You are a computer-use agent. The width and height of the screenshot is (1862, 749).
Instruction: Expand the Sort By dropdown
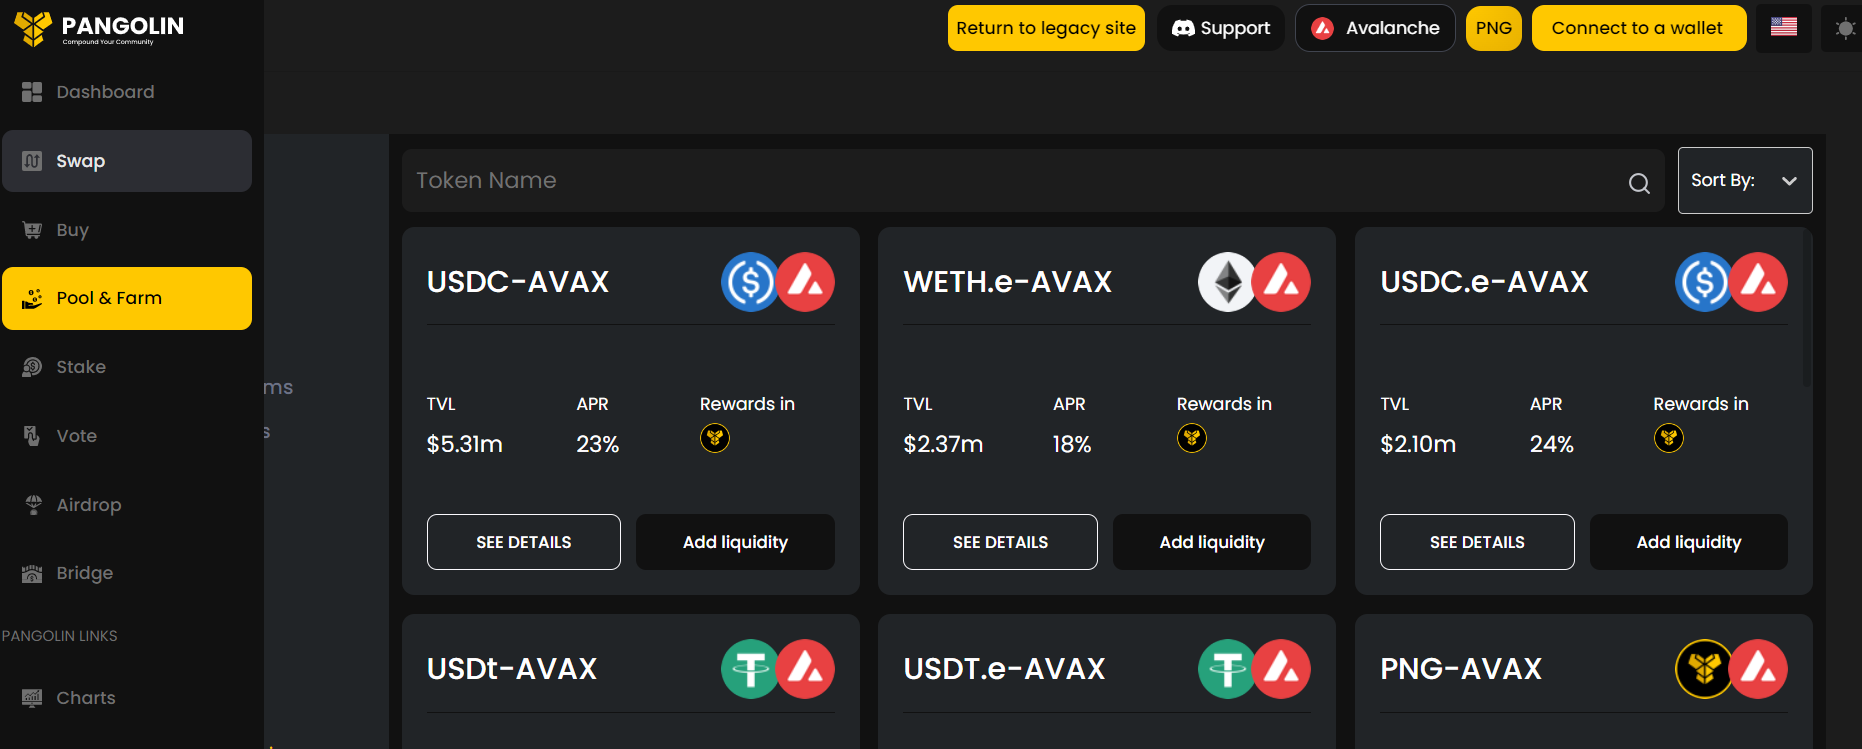pos(1745,180)
